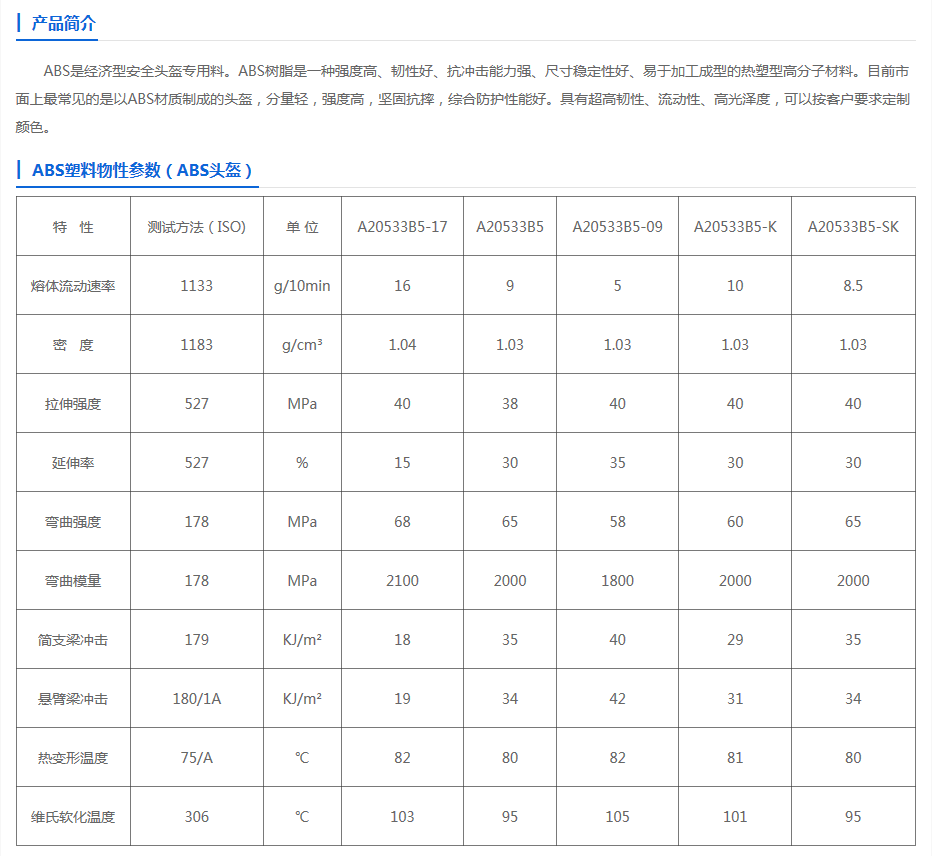Click the Izod impact value 31

tap(735, 699)
